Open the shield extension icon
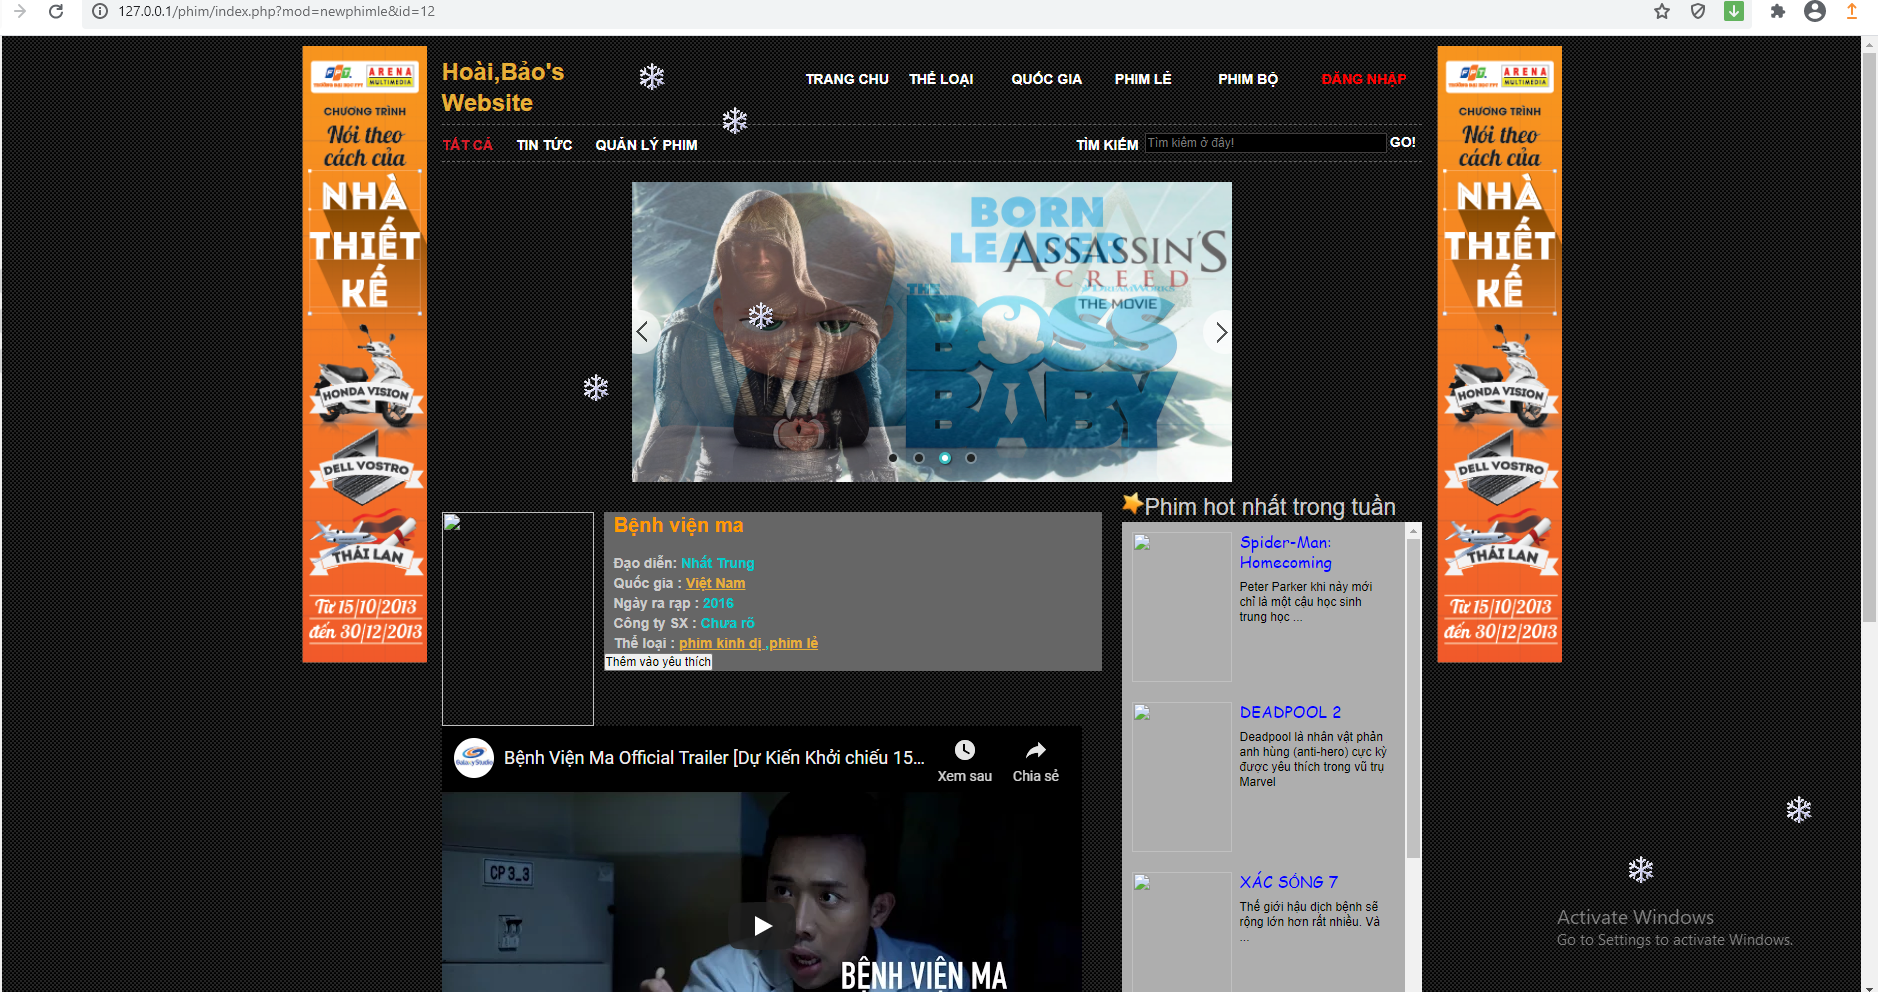1878x992 pixels. tap(1698, 11)
